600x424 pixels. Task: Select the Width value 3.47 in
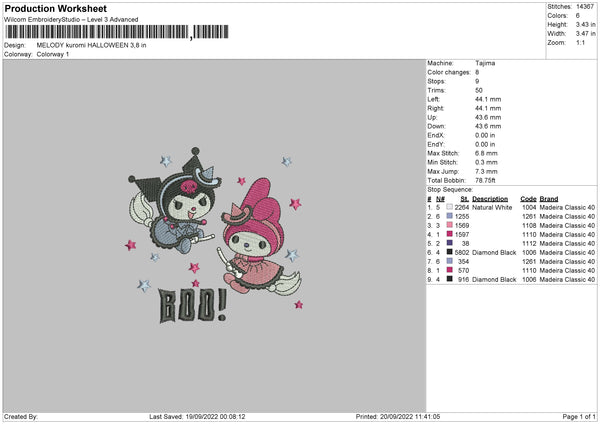point(585,34)
